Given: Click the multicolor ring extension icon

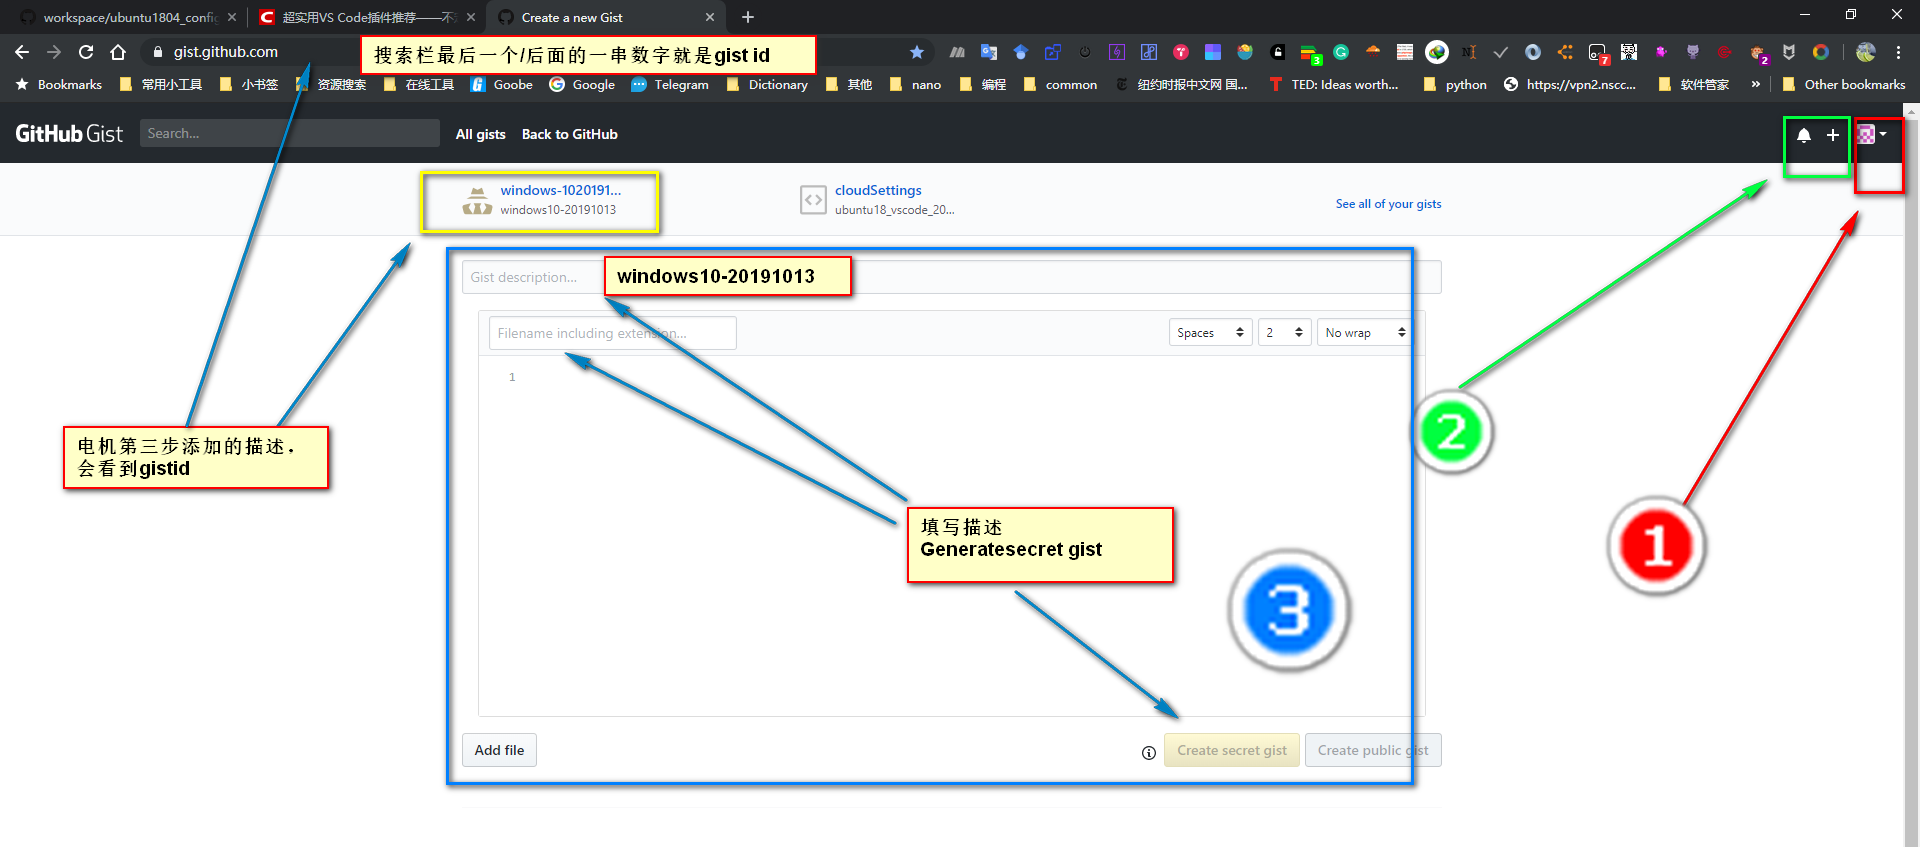Looking at the screenshot, I should [1821, 52].
